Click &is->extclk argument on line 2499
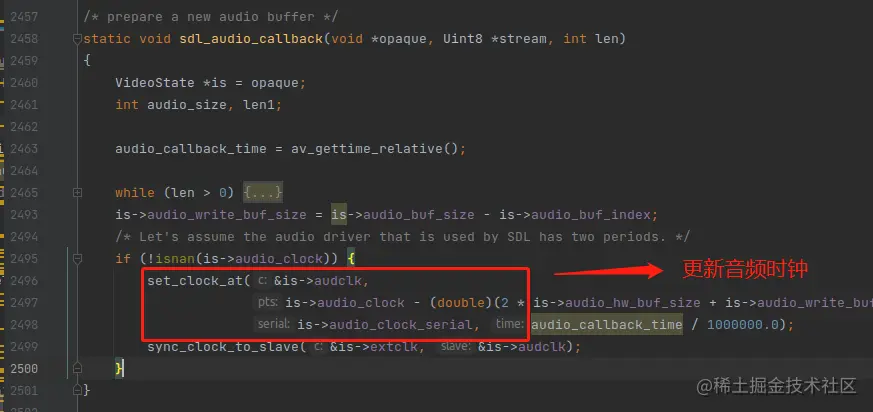873x412 pixels. 373,347
